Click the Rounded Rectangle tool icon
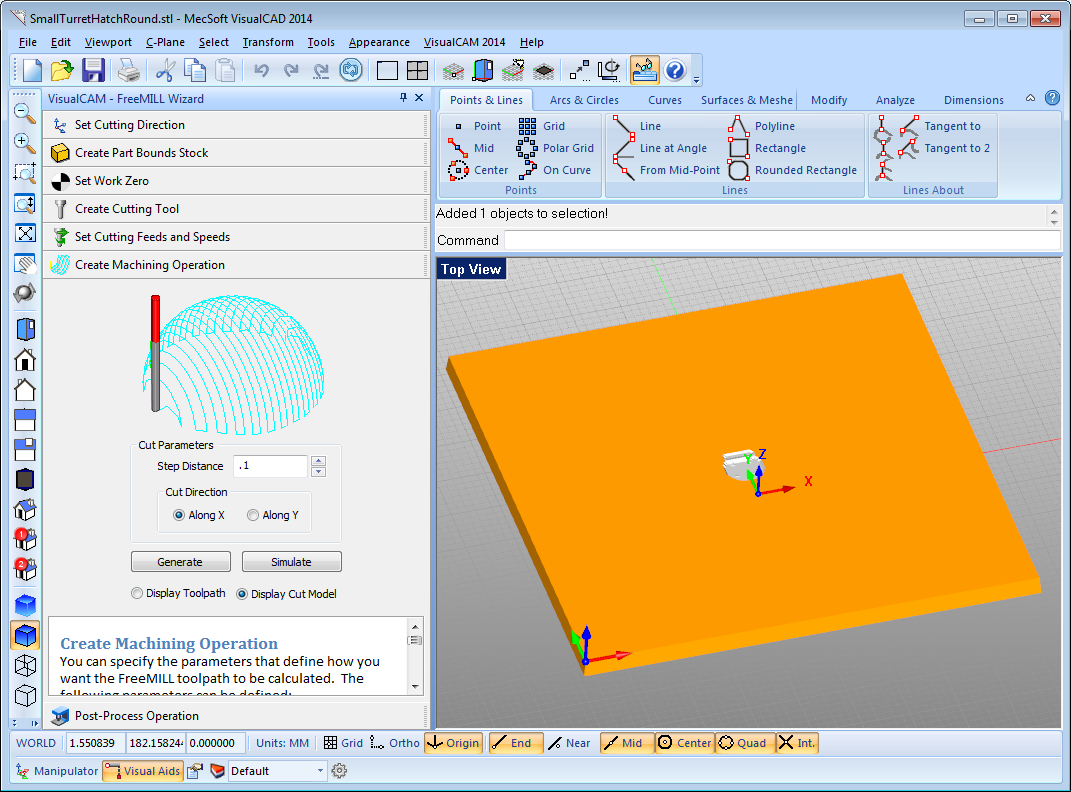Screen dimensions: 1071x792 click(738, 169)
